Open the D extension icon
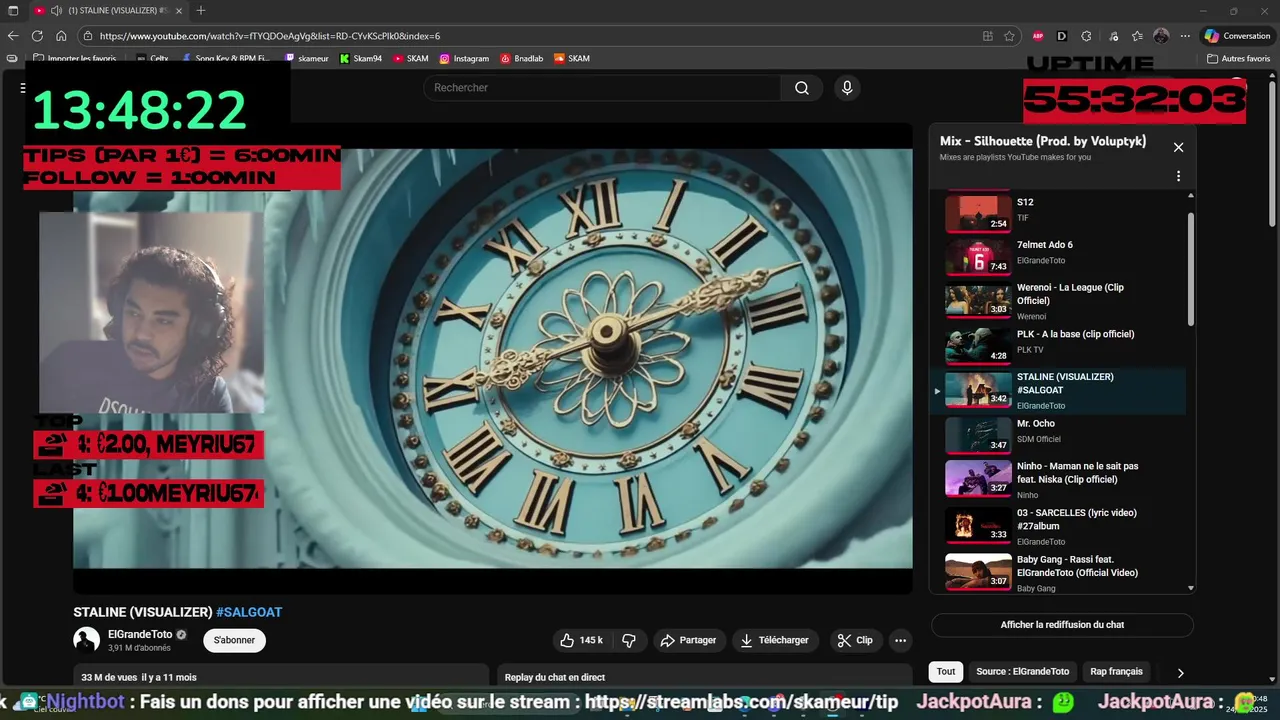The image size is (1280, 720). (1062, 36)
